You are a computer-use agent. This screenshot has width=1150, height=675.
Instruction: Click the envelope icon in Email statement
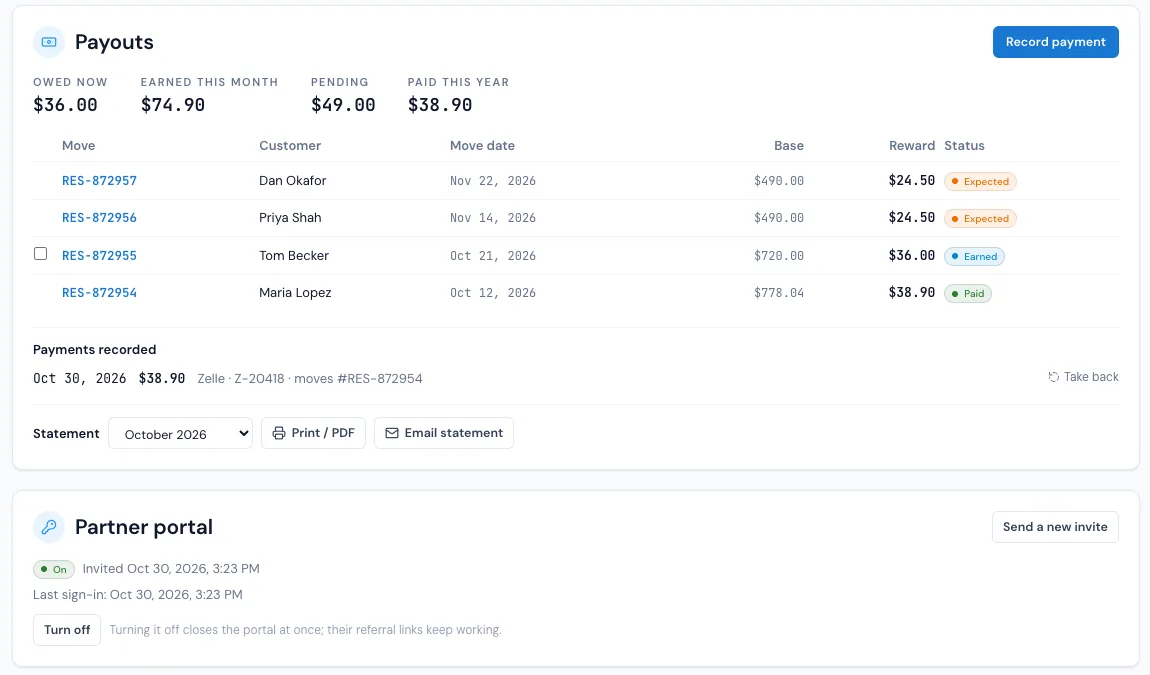pyautogui.click(x=392, y=433)
